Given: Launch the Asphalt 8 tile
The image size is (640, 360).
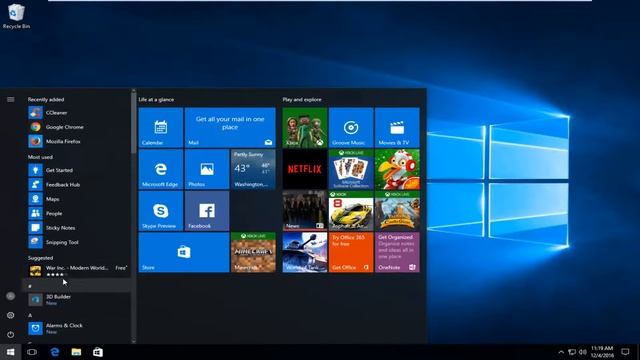Looking at the screenshot, I should coord(351,211).
